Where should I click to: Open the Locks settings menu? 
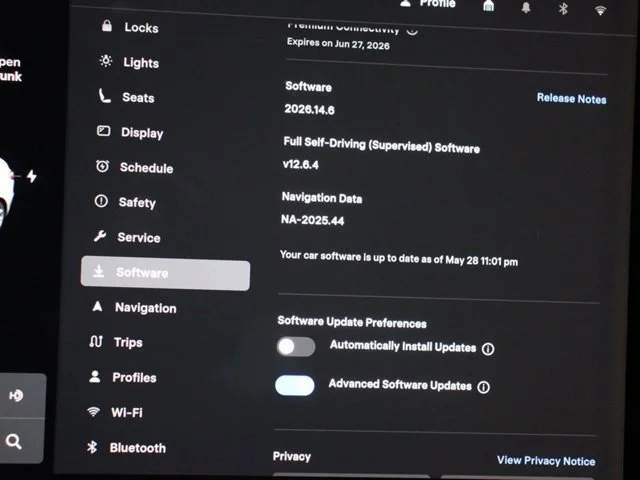(x=130, y=27)
